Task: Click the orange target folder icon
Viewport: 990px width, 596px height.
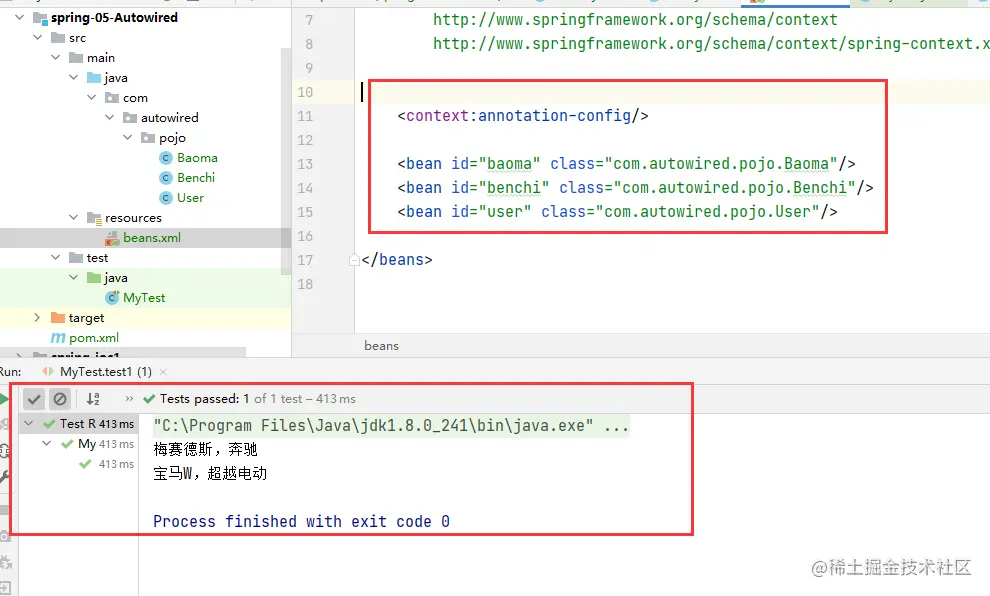Action: (58, 318)
